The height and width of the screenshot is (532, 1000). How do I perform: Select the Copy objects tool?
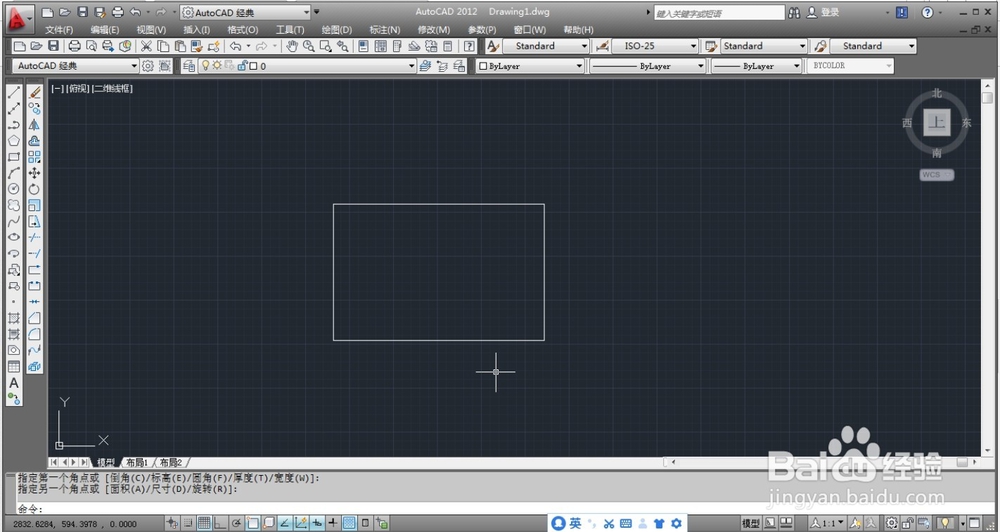[x=34, y=108]
